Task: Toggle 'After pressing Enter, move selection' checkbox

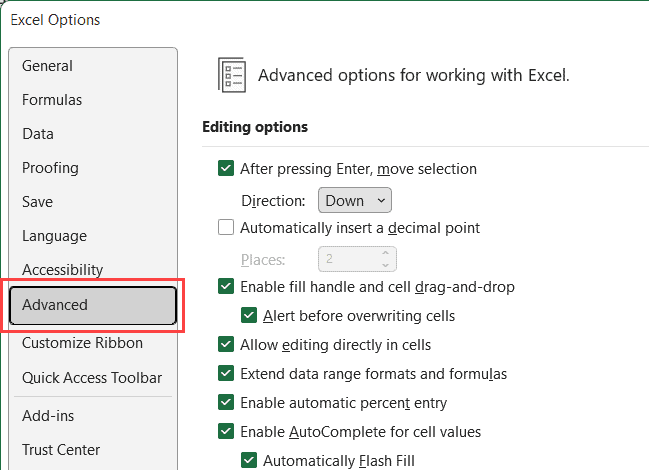Action: (226, 169)
